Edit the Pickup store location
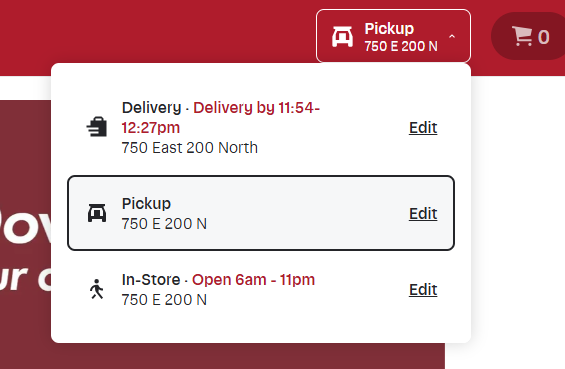Screen dimensions: 565x369 pos(423,213)
